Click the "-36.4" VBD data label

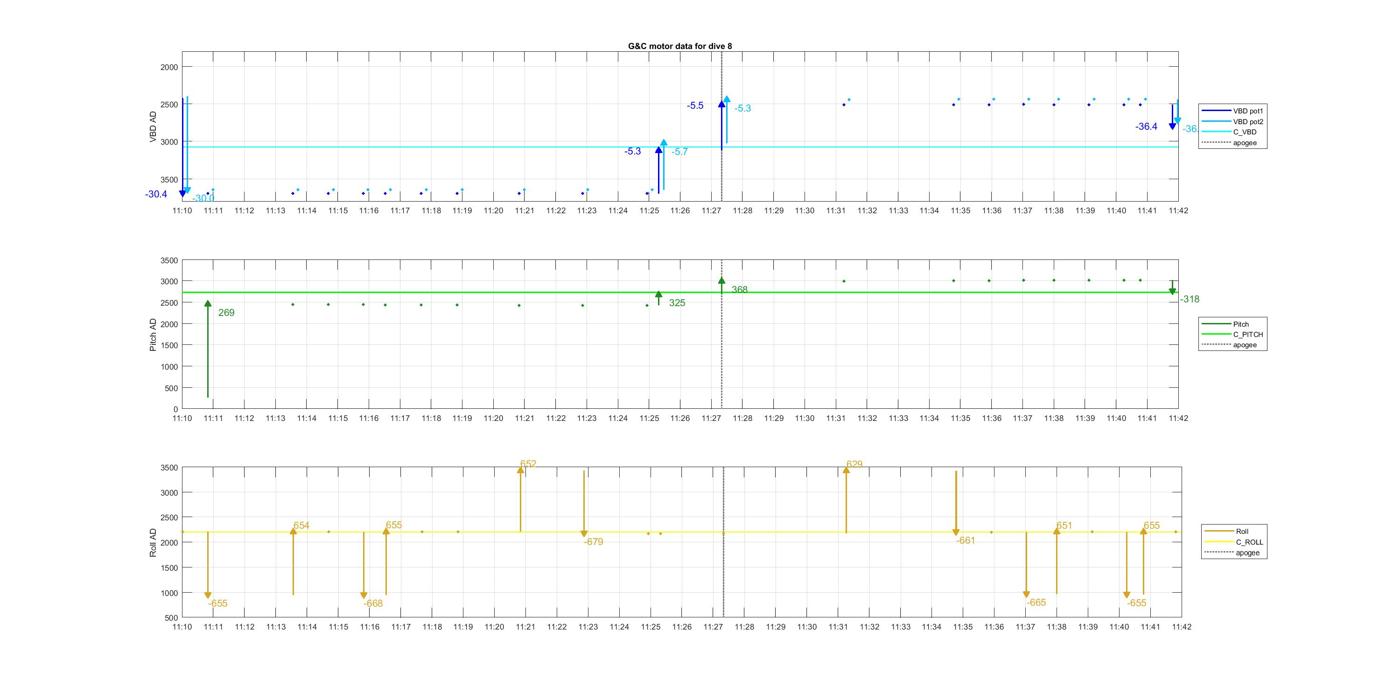coord(1146,127)
